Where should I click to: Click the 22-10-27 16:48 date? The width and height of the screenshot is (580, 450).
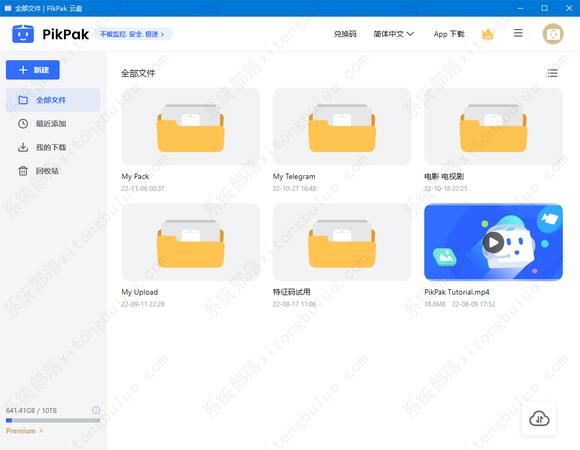pyautogui.click(x=294, y=189)
